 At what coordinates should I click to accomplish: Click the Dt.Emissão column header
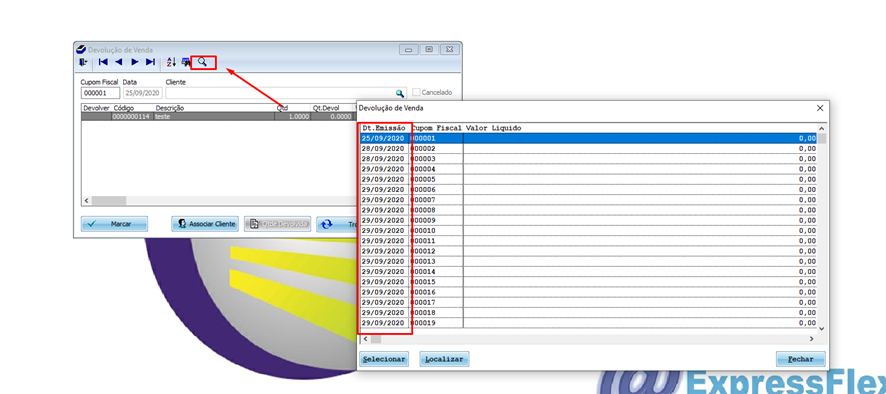(x=384, y=128)
